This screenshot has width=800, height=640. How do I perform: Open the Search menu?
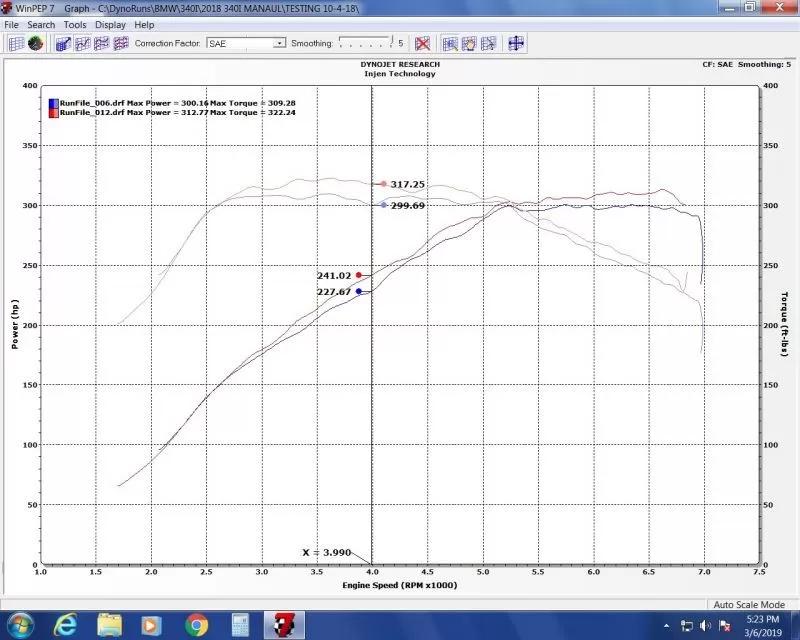pyautogui.click(x=41, y=24)
